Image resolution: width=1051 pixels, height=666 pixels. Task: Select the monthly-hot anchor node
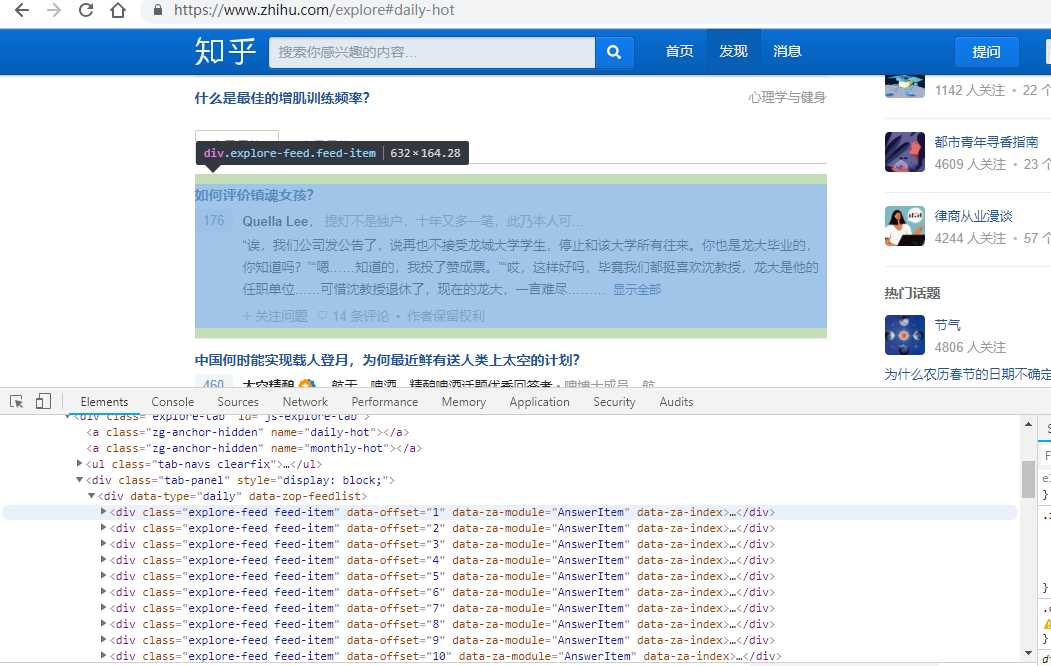point(254,448)
